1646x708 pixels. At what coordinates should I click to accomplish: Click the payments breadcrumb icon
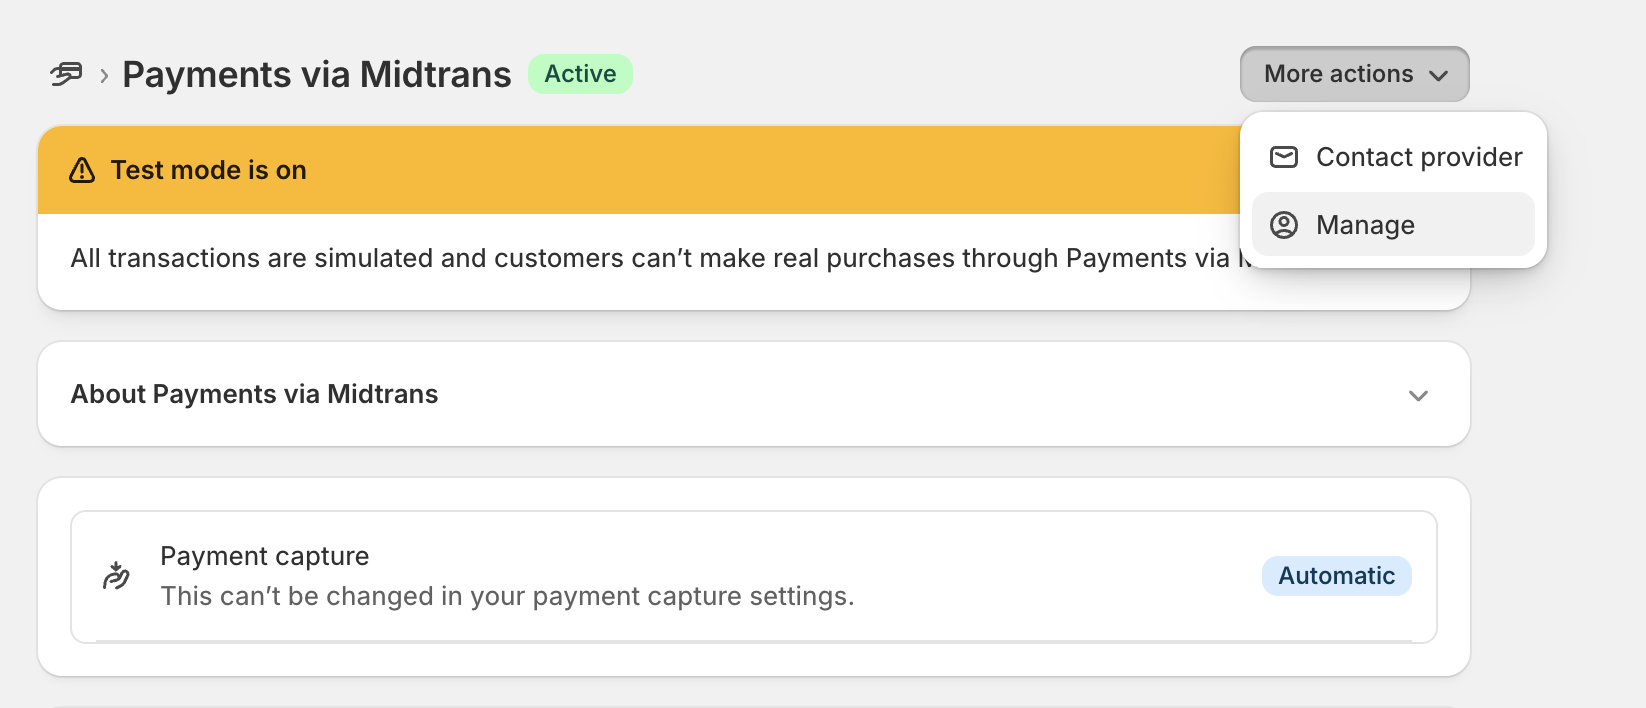tap(66, 74)
